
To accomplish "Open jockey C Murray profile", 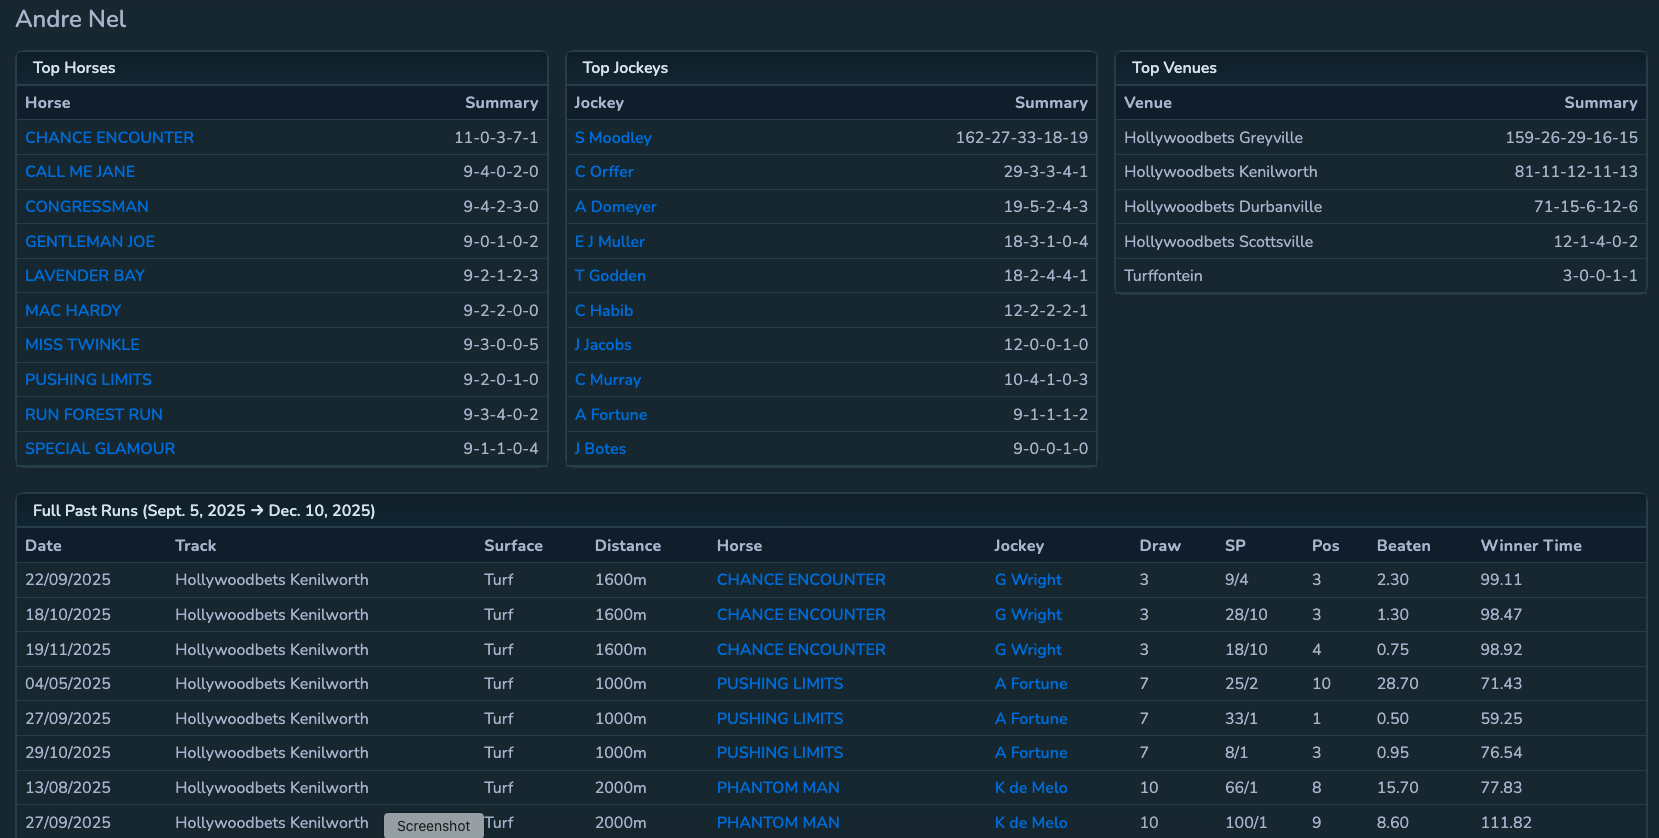I will coord(608,379).
